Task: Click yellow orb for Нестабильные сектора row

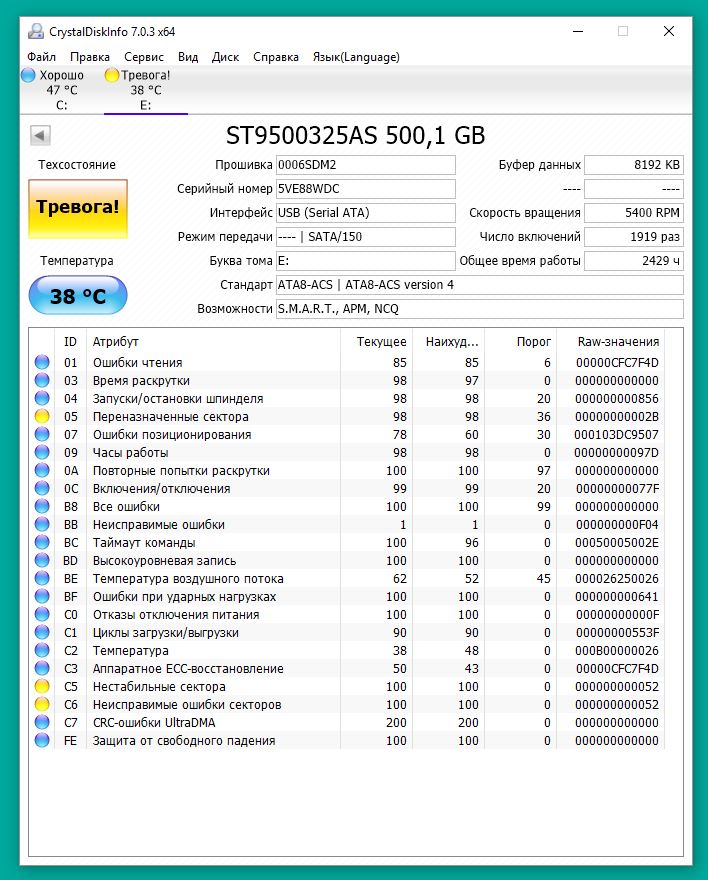Action: pos(42,687)
